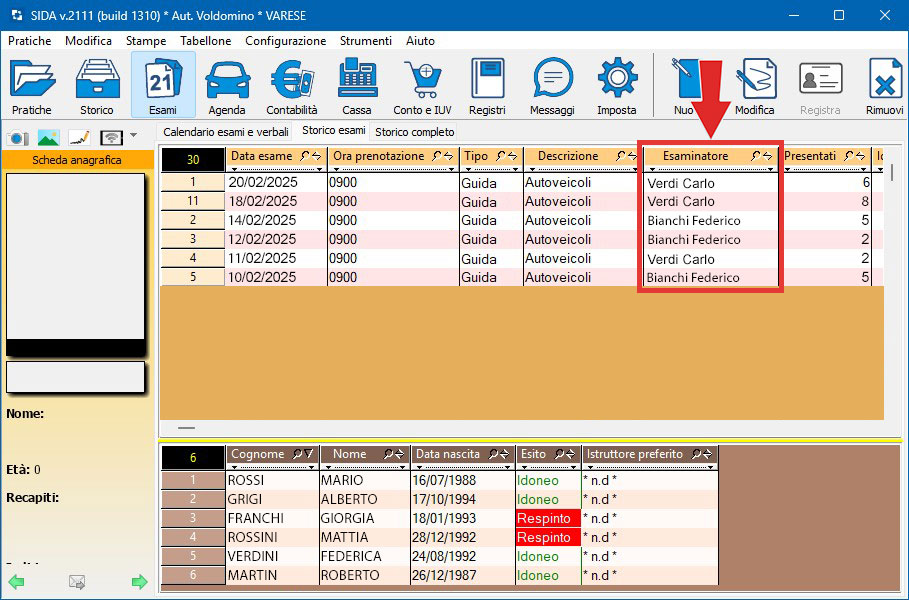The image size is (909, 600).
Task: Open the Pratiche folder toolbar icon
Action: tap(32, 85)
